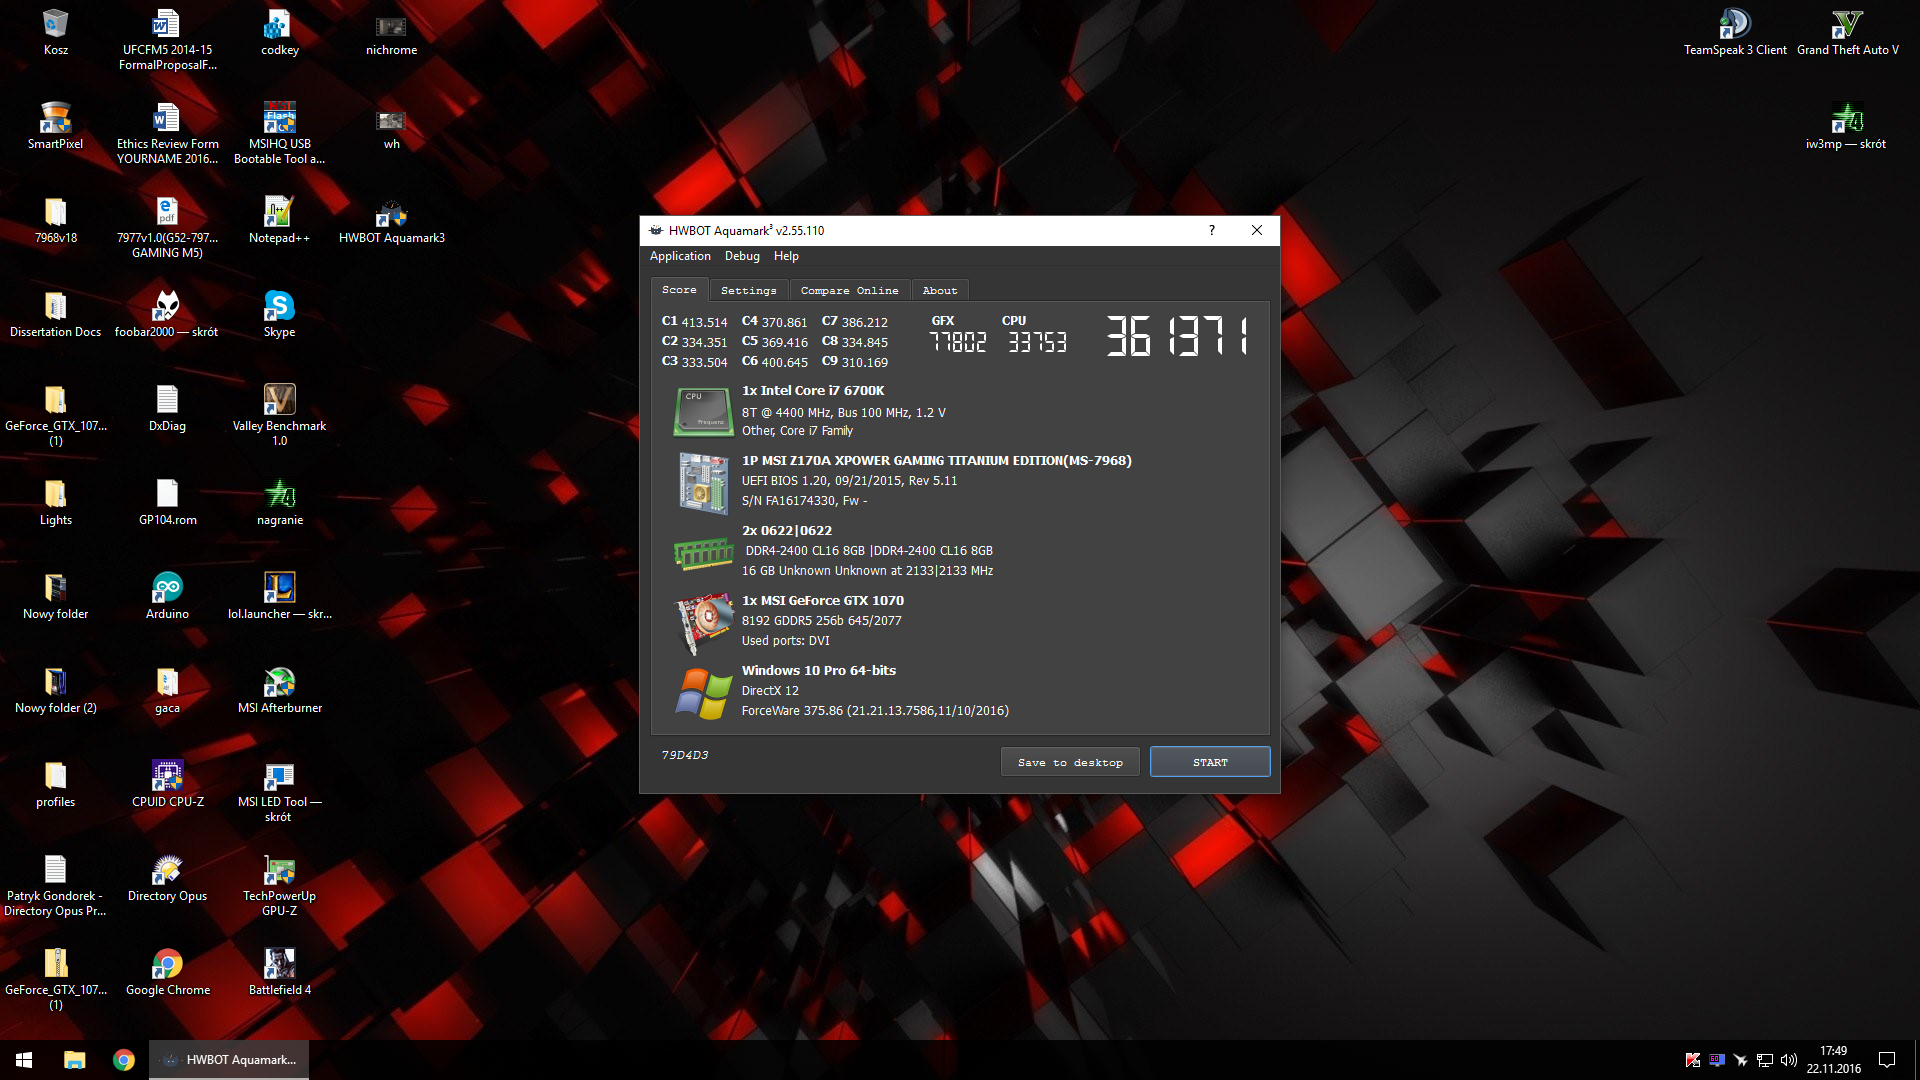
Task: Click the RAM memory stick icon
Action: tap(704, 553)
